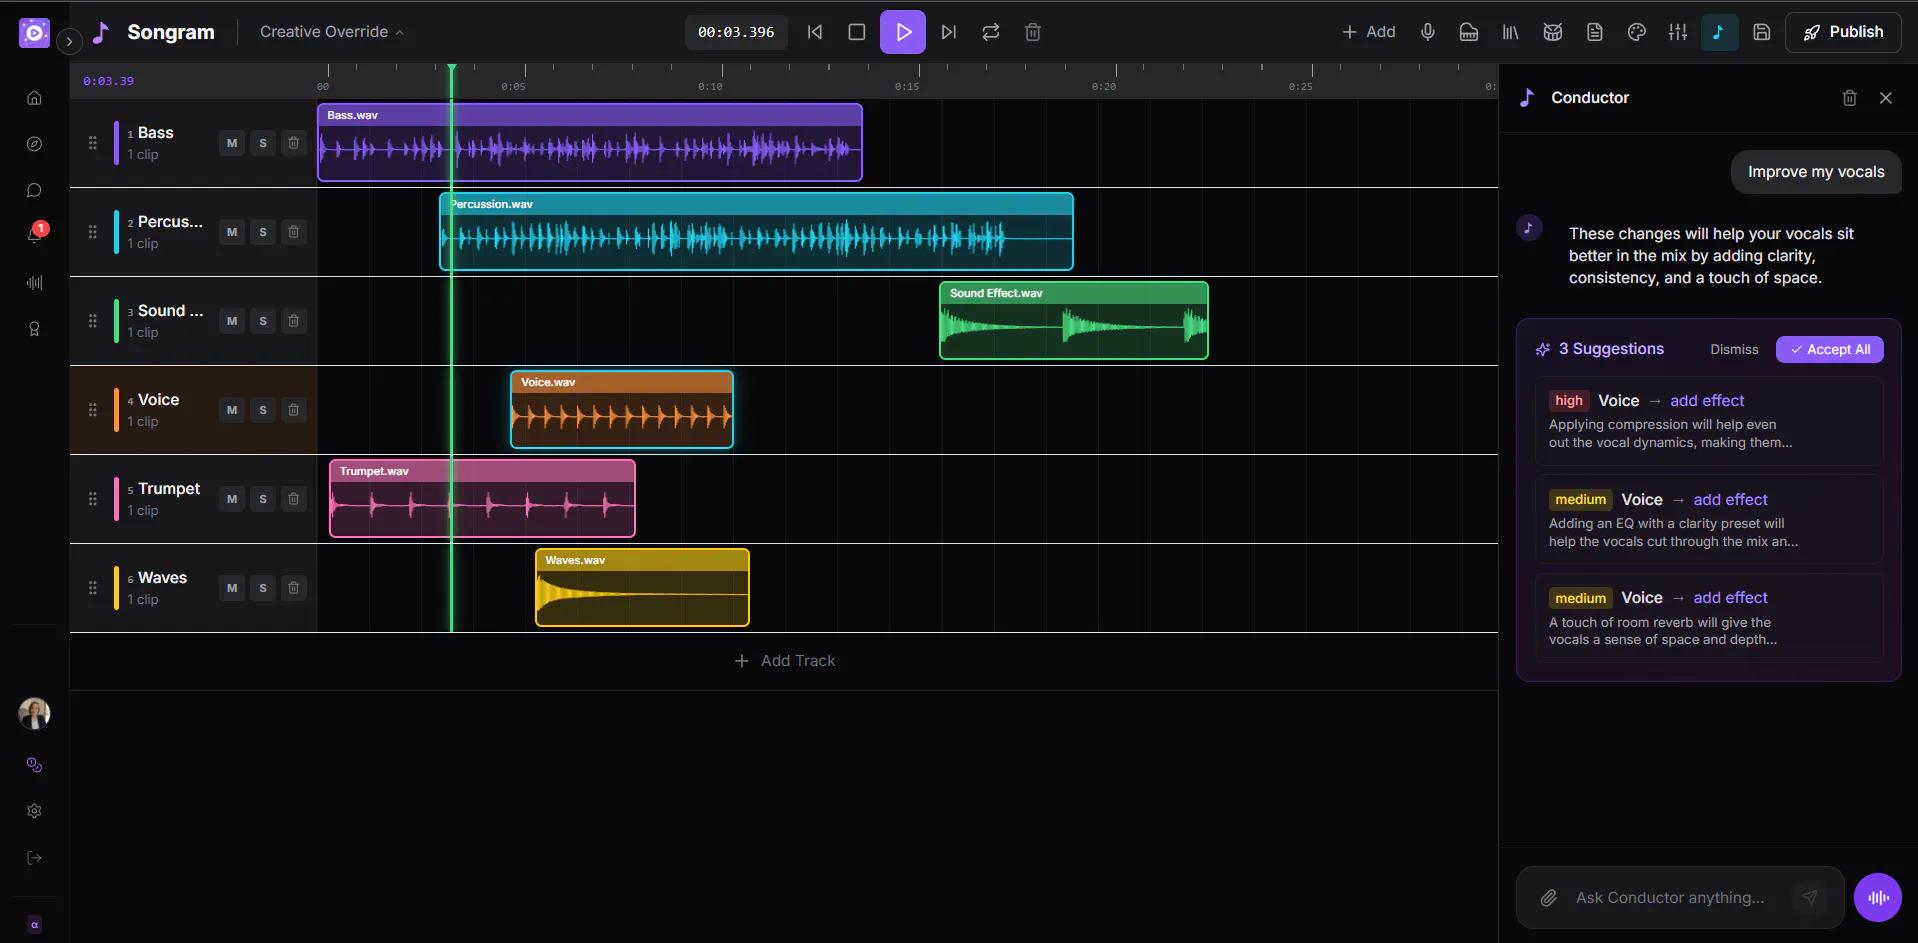Screen dimensions: 1918x943
Task: Open the medium Voice room reverb suggestion
Action: (1709, 618)
